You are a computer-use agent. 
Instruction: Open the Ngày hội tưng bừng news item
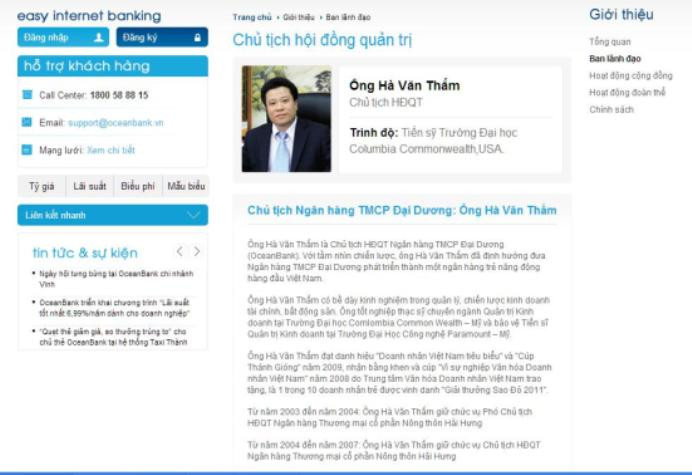116,279
